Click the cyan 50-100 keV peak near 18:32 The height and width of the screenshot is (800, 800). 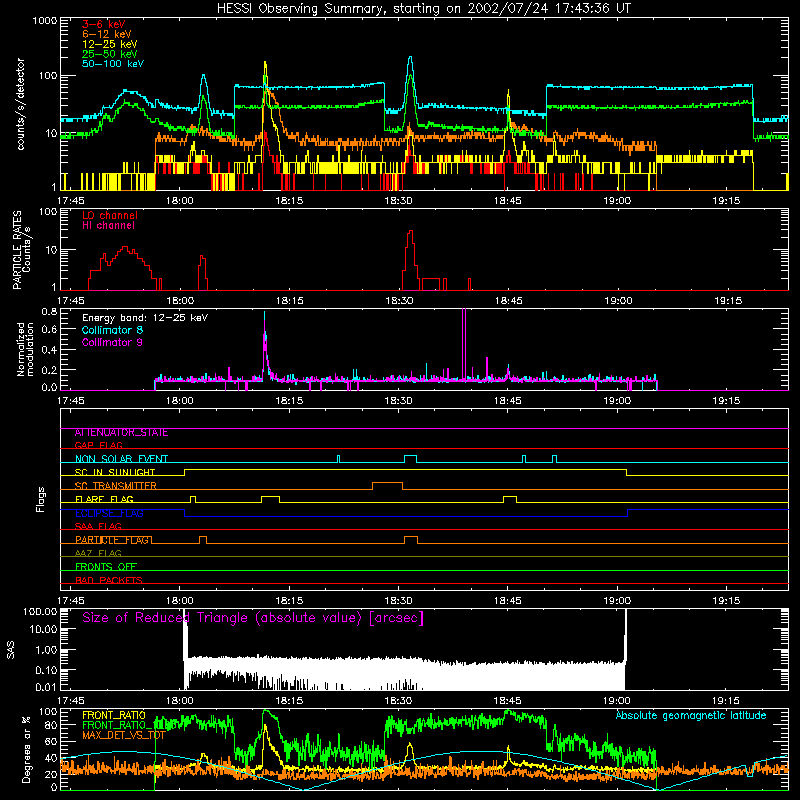pos(410,58)
